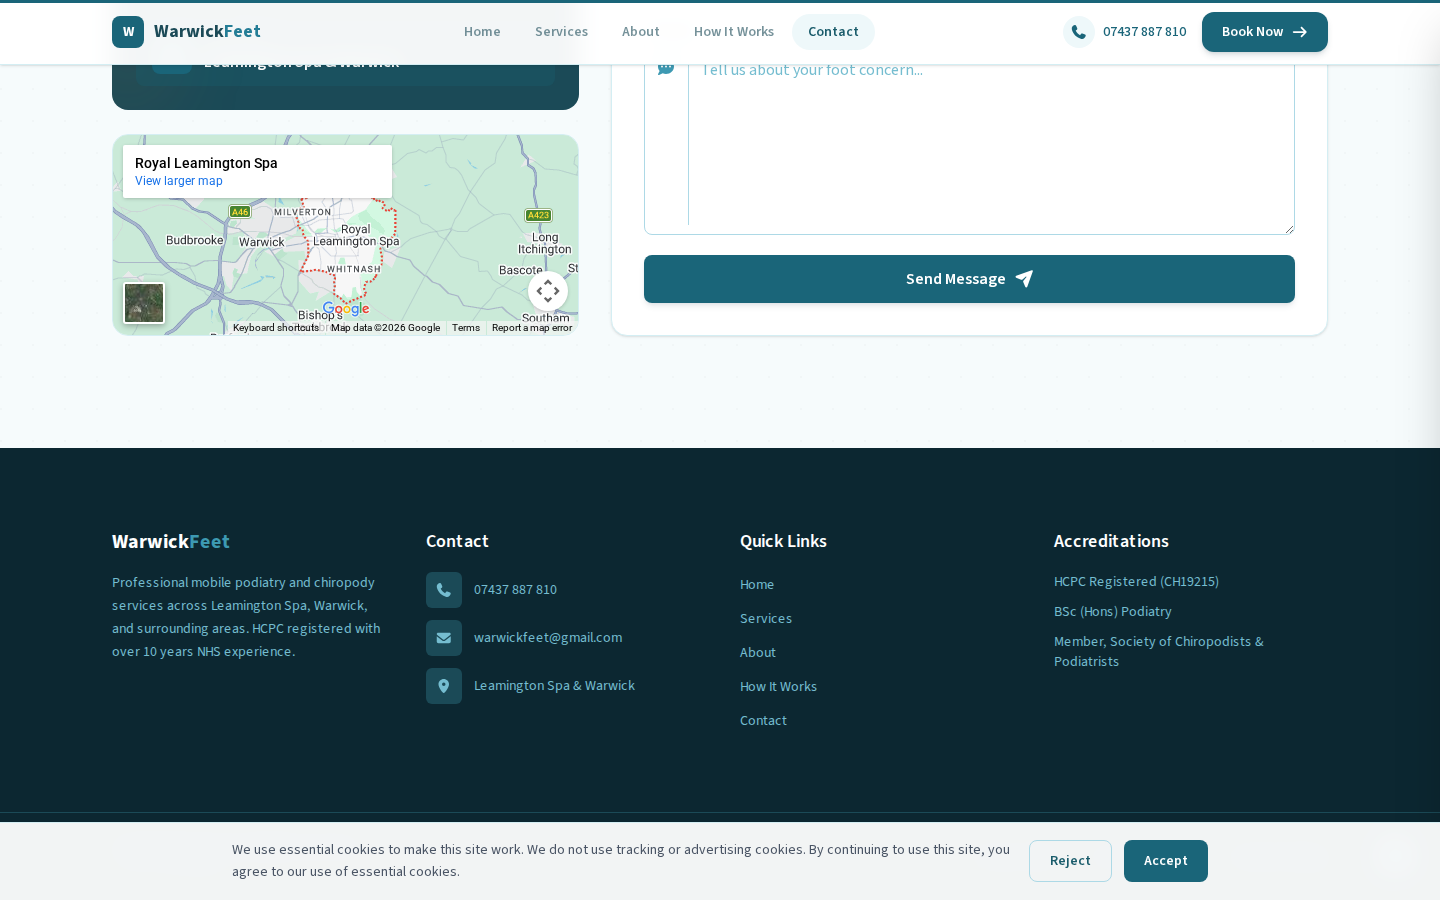Click the phone icon in the header

[1078, 32]
